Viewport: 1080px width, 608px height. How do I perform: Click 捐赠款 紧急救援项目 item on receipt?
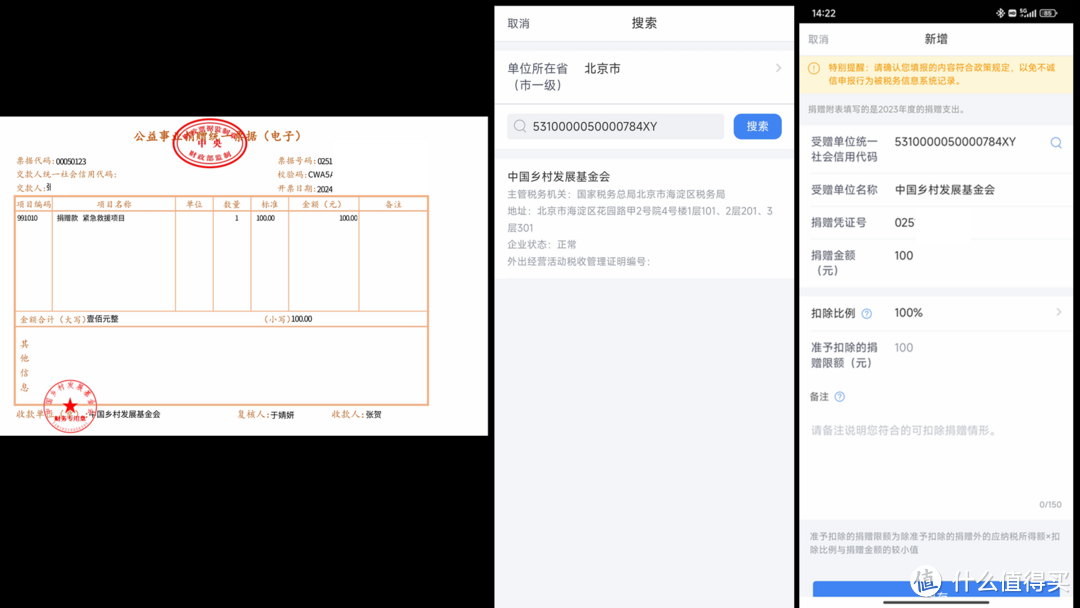pos(90,218)
